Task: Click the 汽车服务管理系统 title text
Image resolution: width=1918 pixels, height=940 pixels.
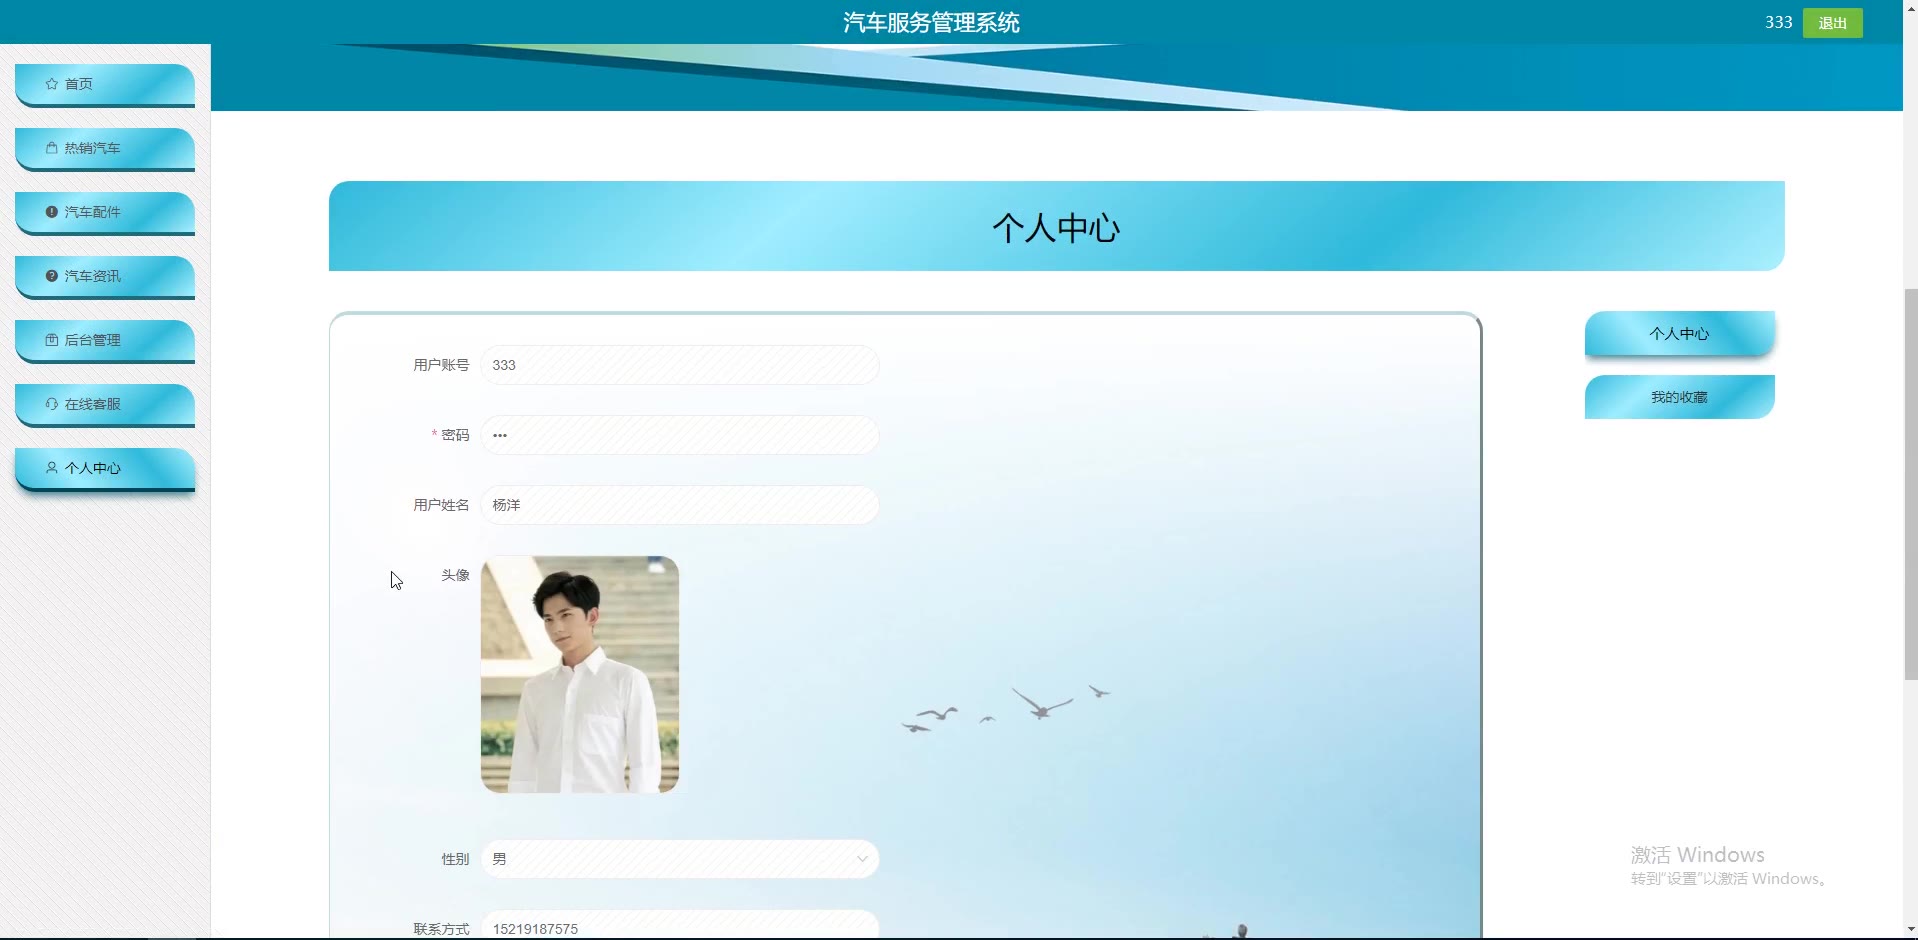Action: click(931, 23)
